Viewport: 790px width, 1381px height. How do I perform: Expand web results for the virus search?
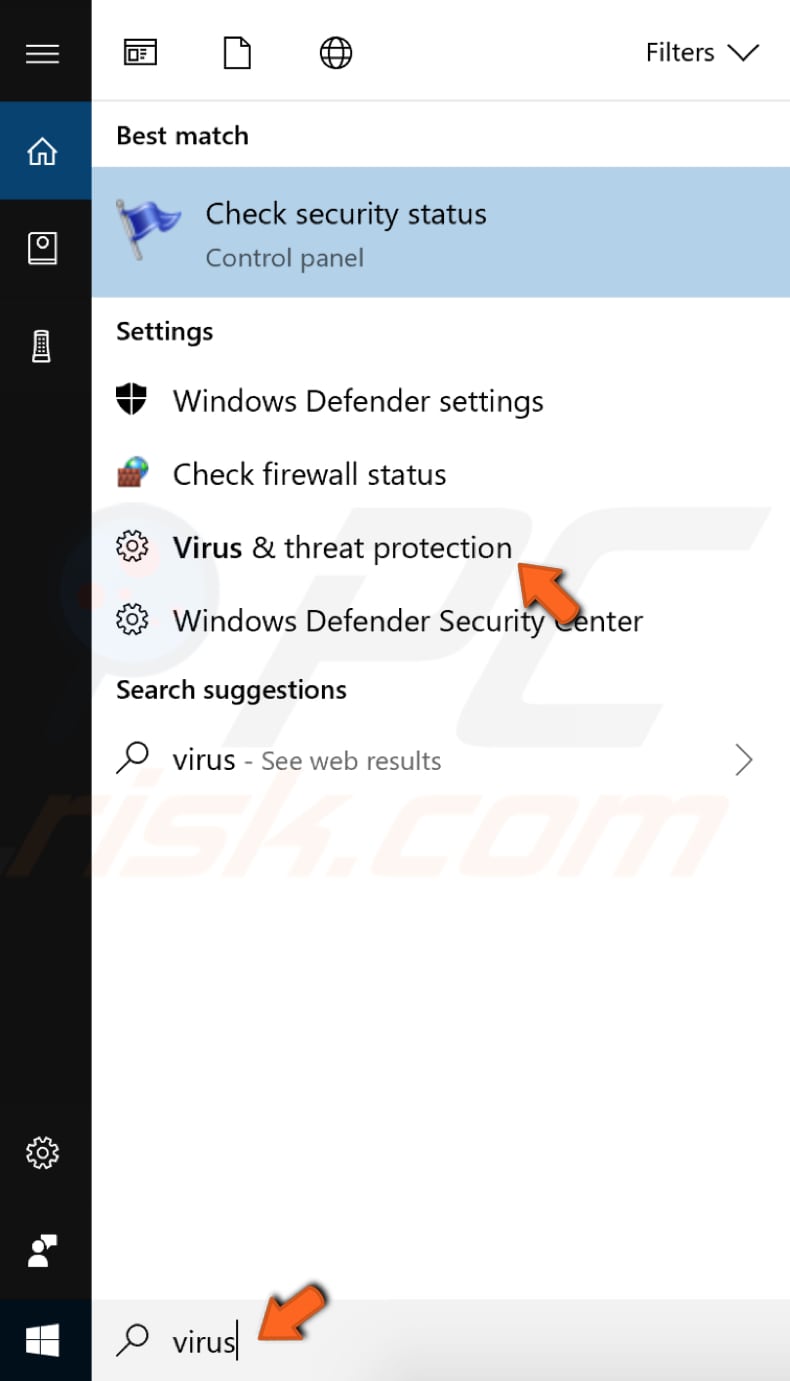pyautogui.click(x=744, y=760)
